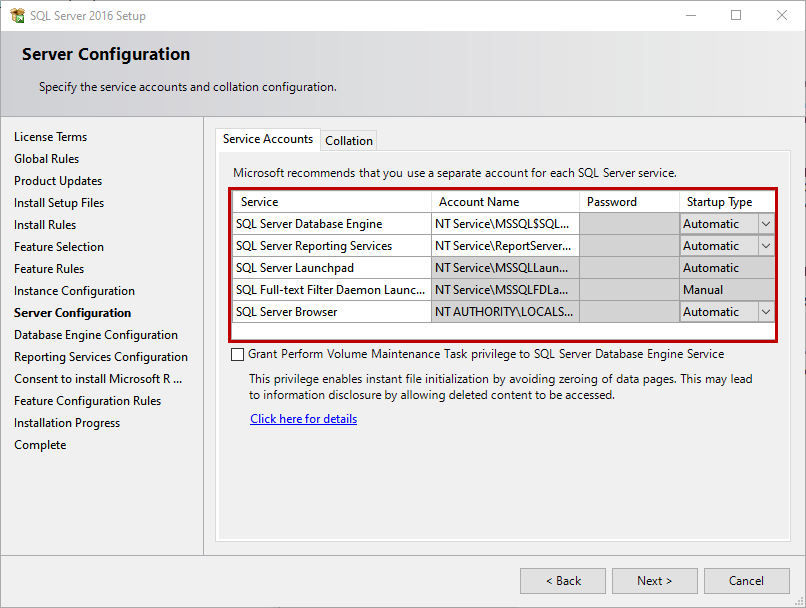Enable Grant Perform Volume Maintenance Task checkbox

[x=237, y=354]
